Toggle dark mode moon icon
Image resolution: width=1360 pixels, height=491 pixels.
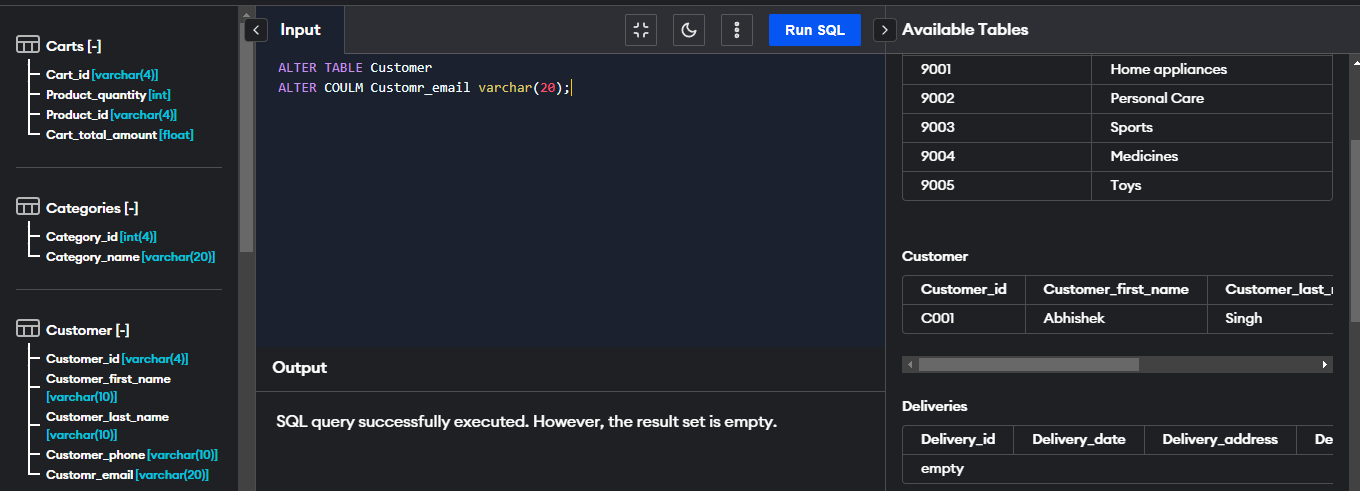pos(689,30)
